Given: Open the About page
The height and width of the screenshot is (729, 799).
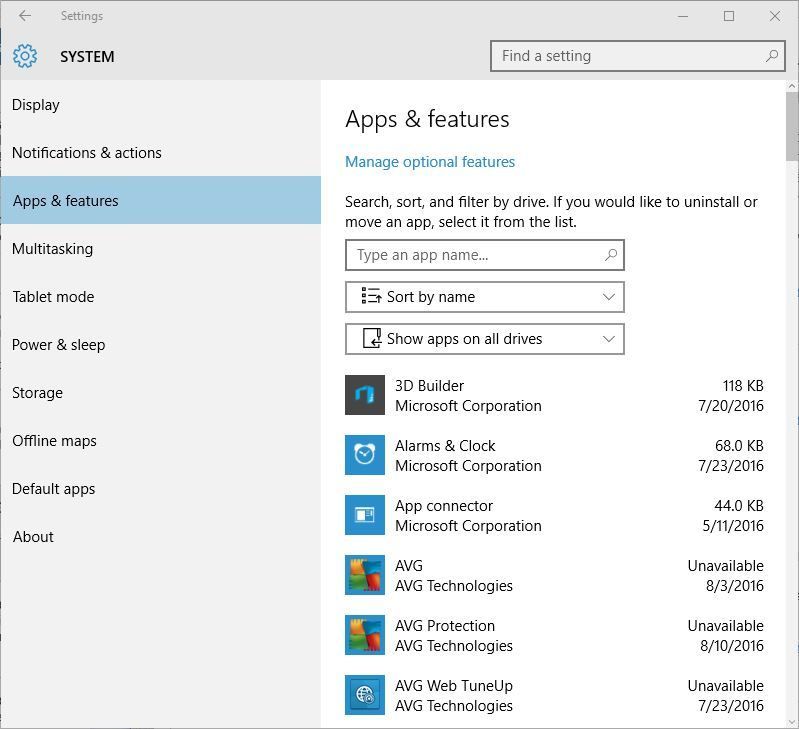Looking at the screenshot, I should (x=161, y=536).
